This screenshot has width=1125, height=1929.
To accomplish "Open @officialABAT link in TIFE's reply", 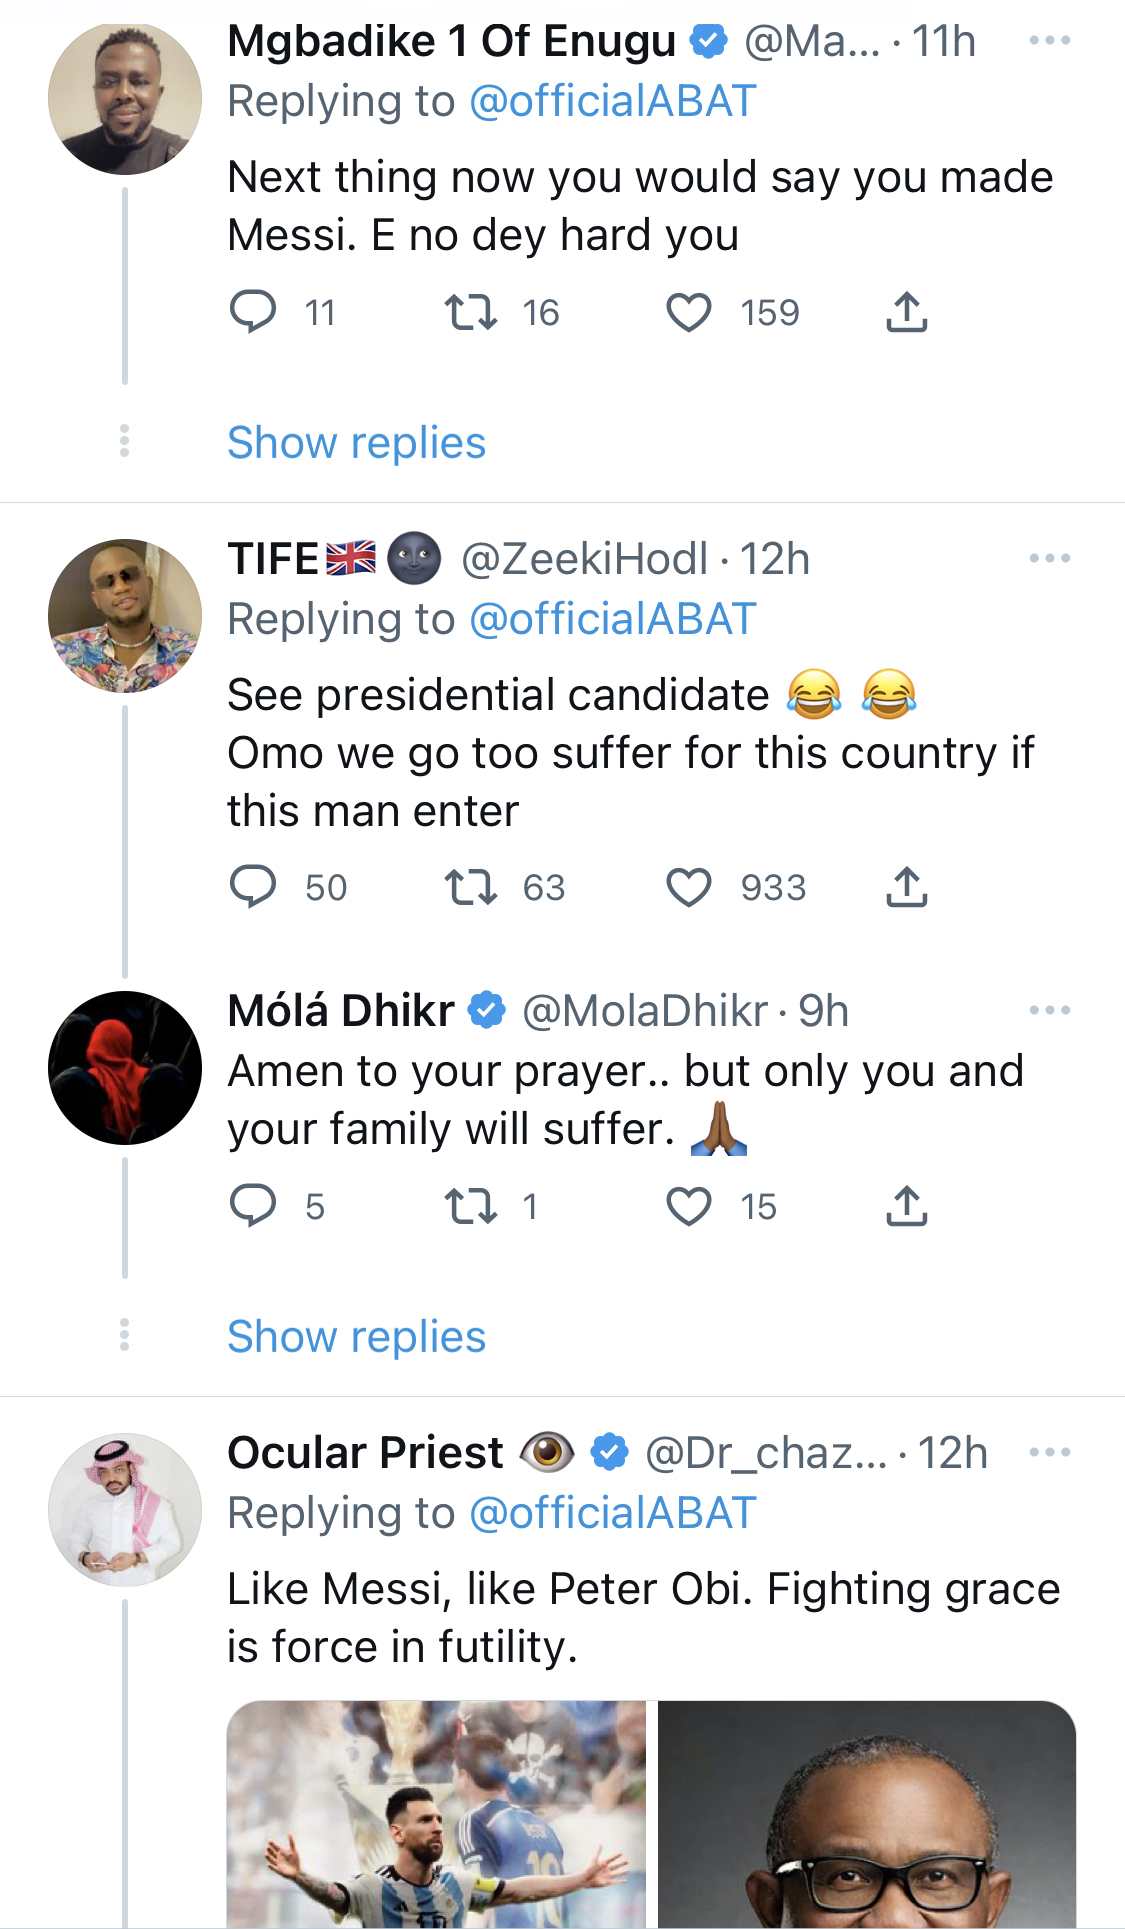I will coord(613,619).
